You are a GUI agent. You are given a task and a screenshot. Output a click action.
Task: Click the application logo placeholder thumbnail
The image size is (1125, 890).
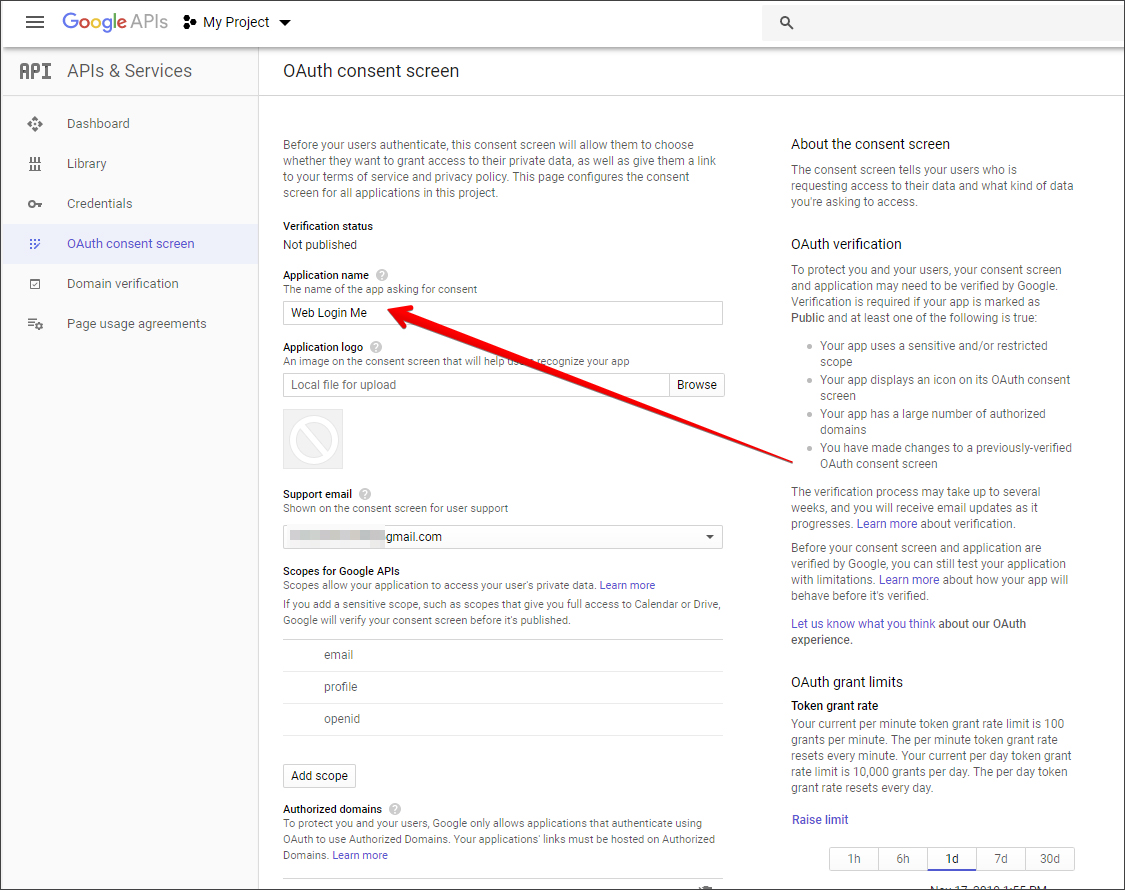(x=313, y=439)
